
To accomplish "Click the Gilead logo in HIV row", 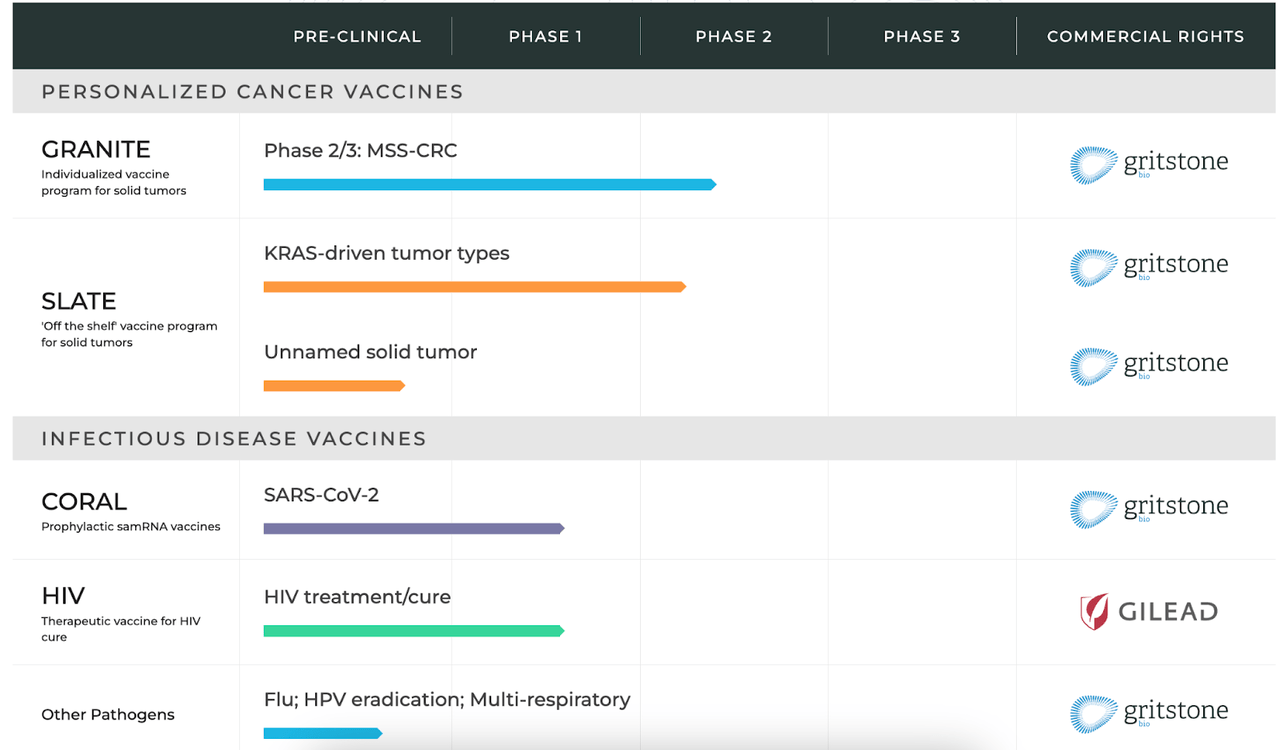I will (1149, 611).
